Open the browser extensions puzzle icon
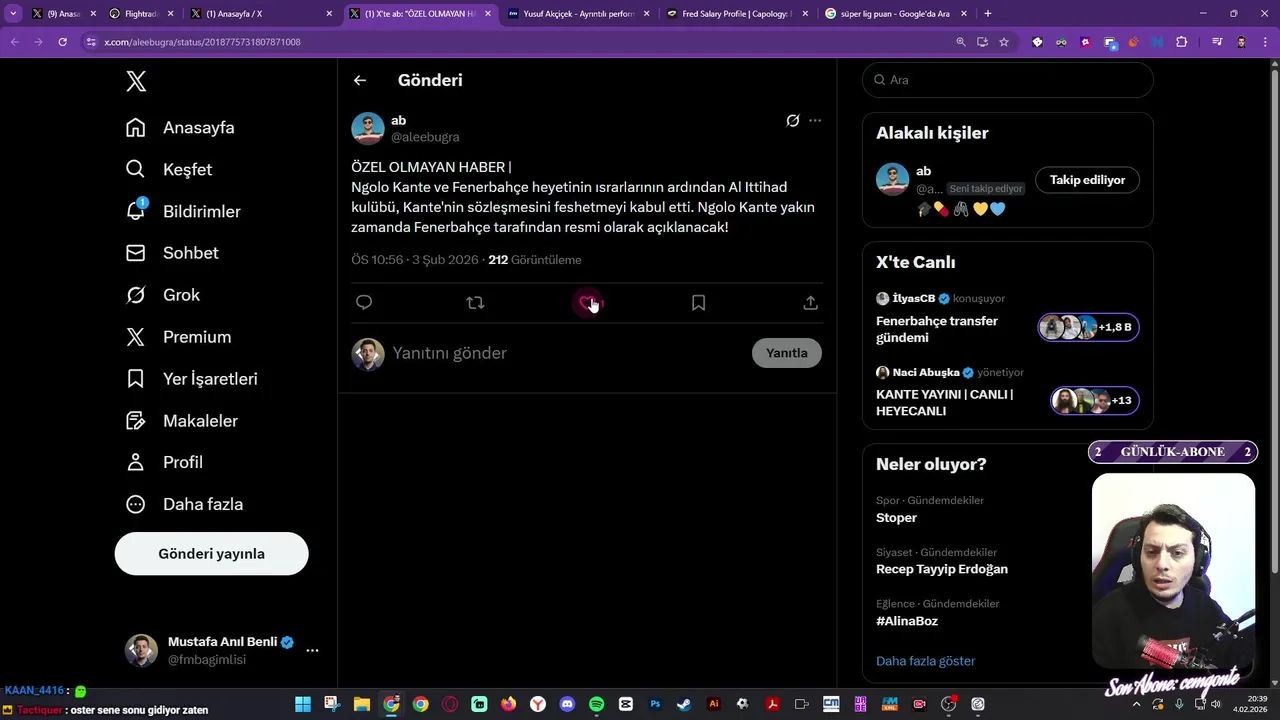Screen dimensions: 1280x720 [x=1182, y=42]
